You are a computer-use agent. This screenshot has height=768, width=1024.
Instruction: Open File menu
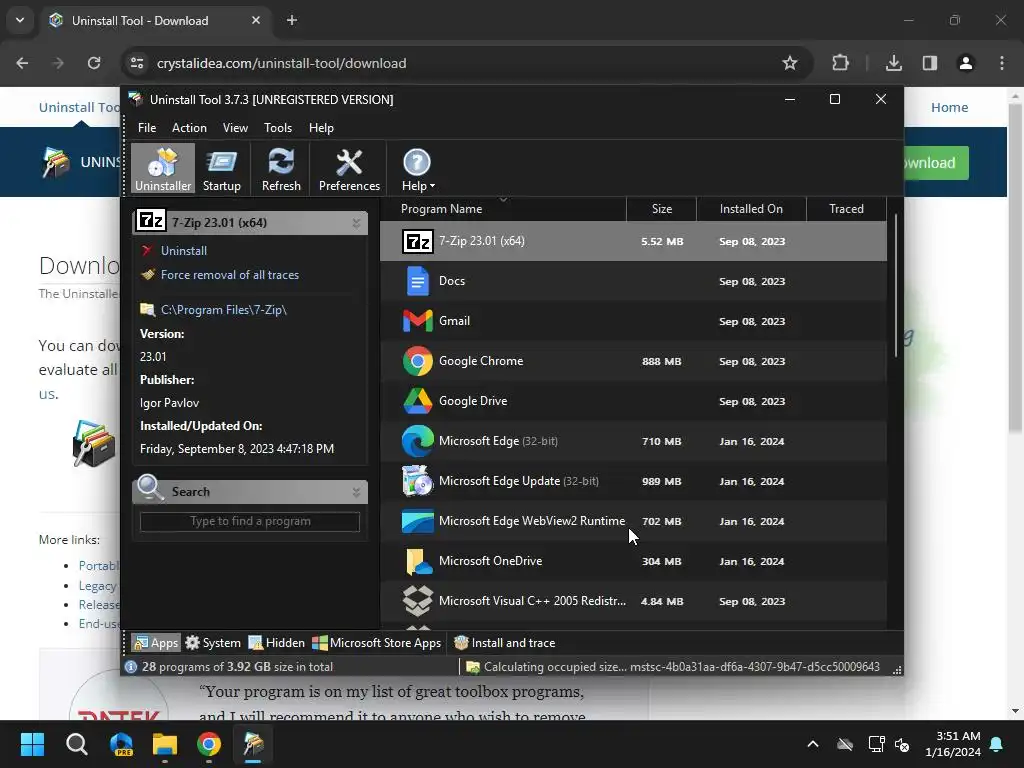(147, 128)
